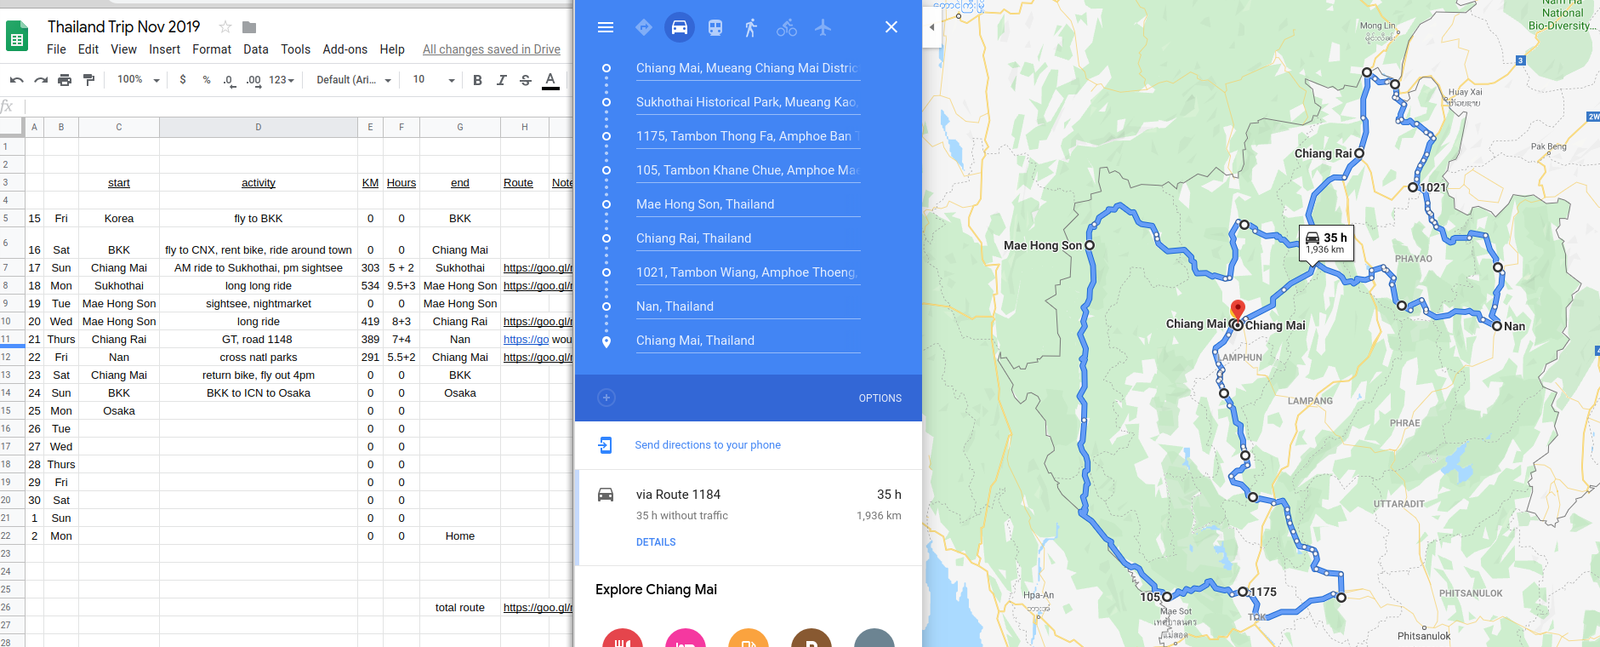Click the paint format roller icon
Viewport: 1600px width, 647px height.
(89, 80)
